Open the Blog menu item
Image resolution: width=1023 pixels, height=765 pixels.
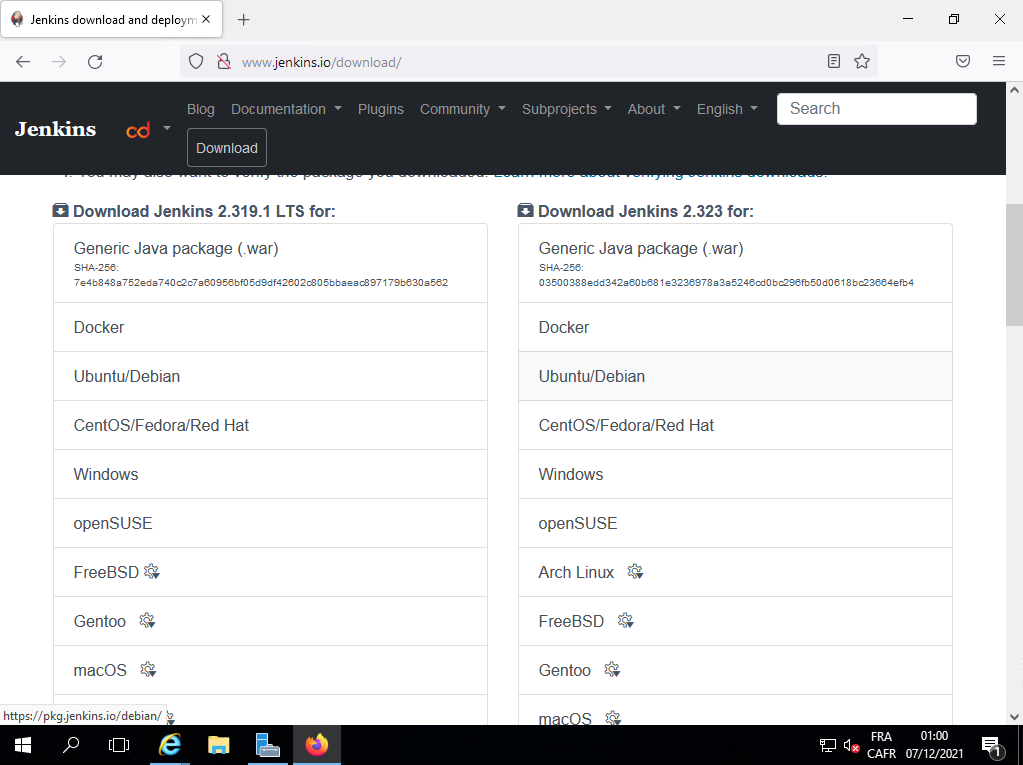click(x=201, y=109)
